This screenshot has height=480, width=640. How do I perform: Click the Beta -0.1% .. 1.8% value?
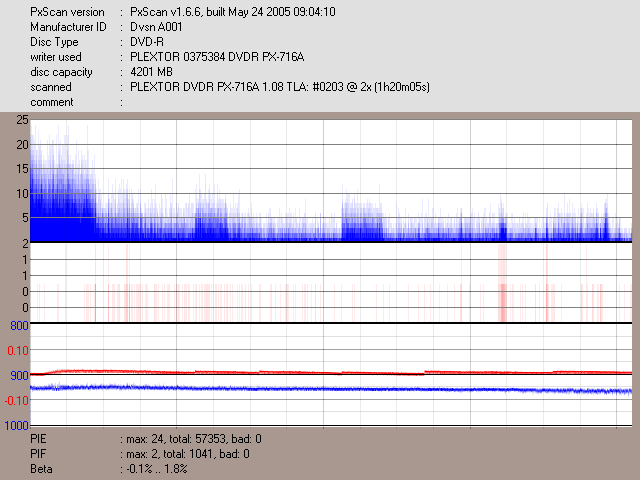(x=157, y=469)
